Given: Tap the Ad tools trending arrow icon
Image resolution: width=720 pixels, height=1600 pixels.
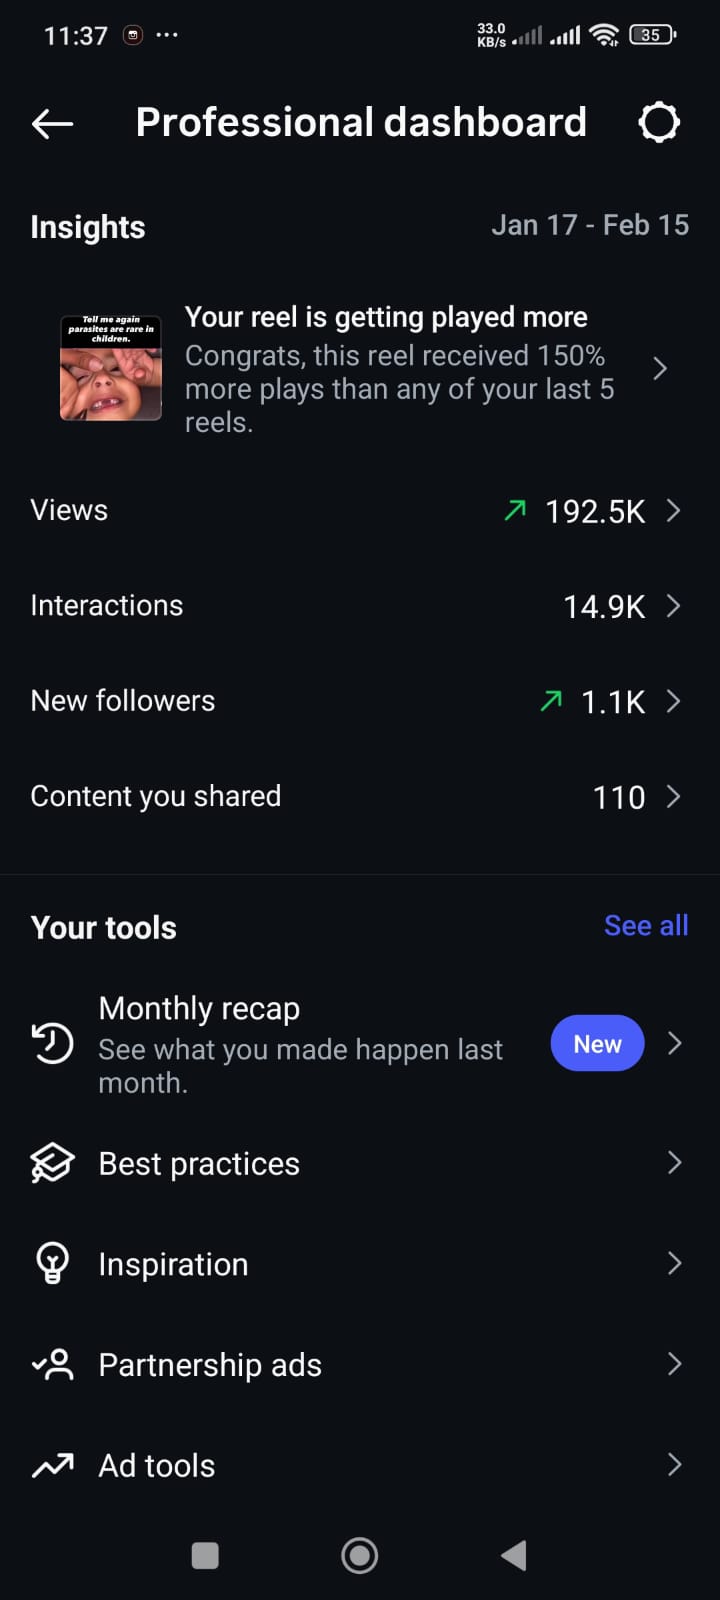Looking at the screenshot, I should point(52,1465).
